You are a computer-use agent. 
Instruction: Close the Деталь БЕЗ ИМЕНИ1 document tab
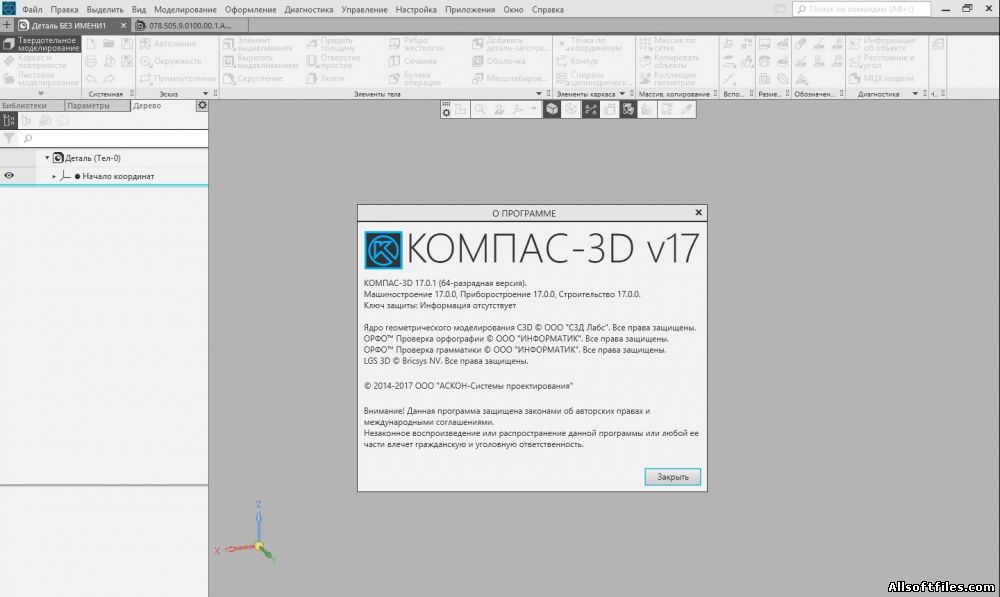(124, 26)
